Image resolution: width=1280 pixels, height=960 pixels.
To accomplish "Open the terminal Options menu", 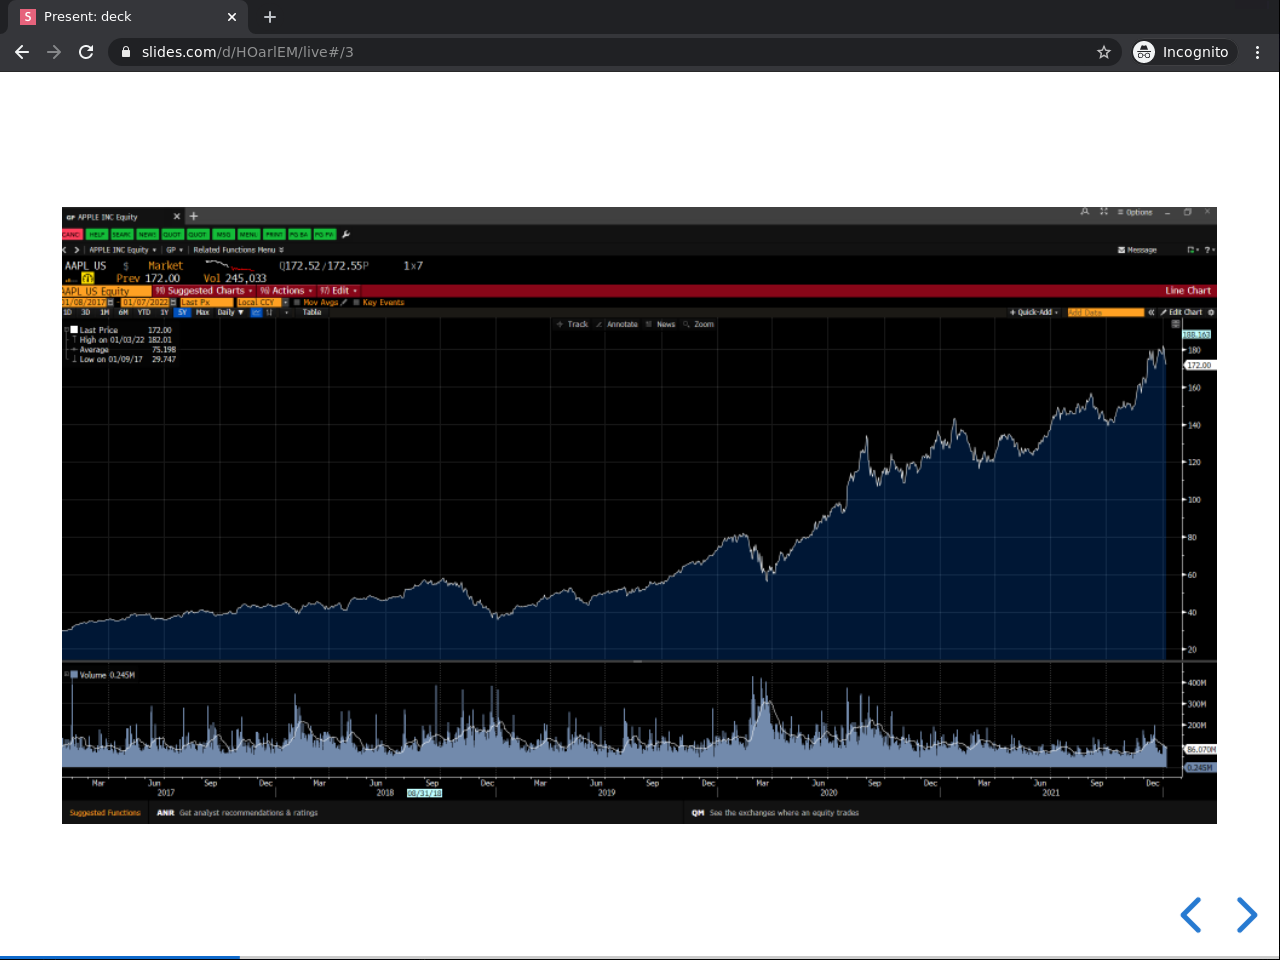I will 1135,212.
